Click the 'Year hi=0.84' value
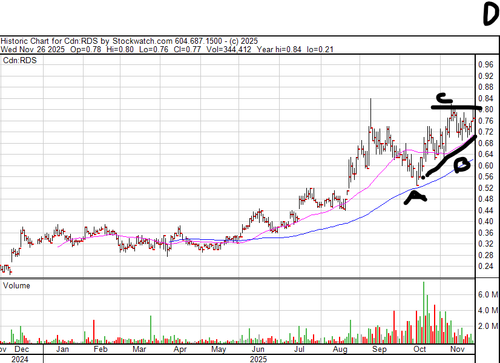This screenshot has height=363, width=500. click(x=279, y=49)
